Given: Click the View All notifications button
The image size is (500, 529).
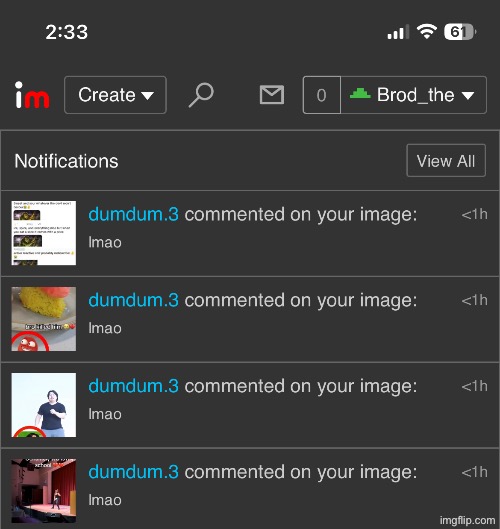Looking at the screenshot, I should tap(446, 161).
